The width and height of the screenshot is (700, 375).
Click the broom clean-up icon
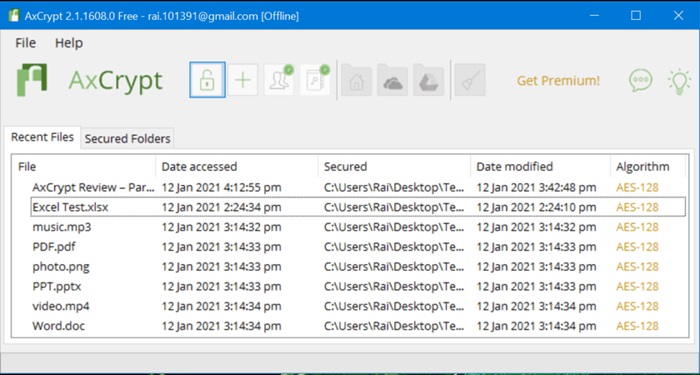pyautogui.click(x=470, y=81)
